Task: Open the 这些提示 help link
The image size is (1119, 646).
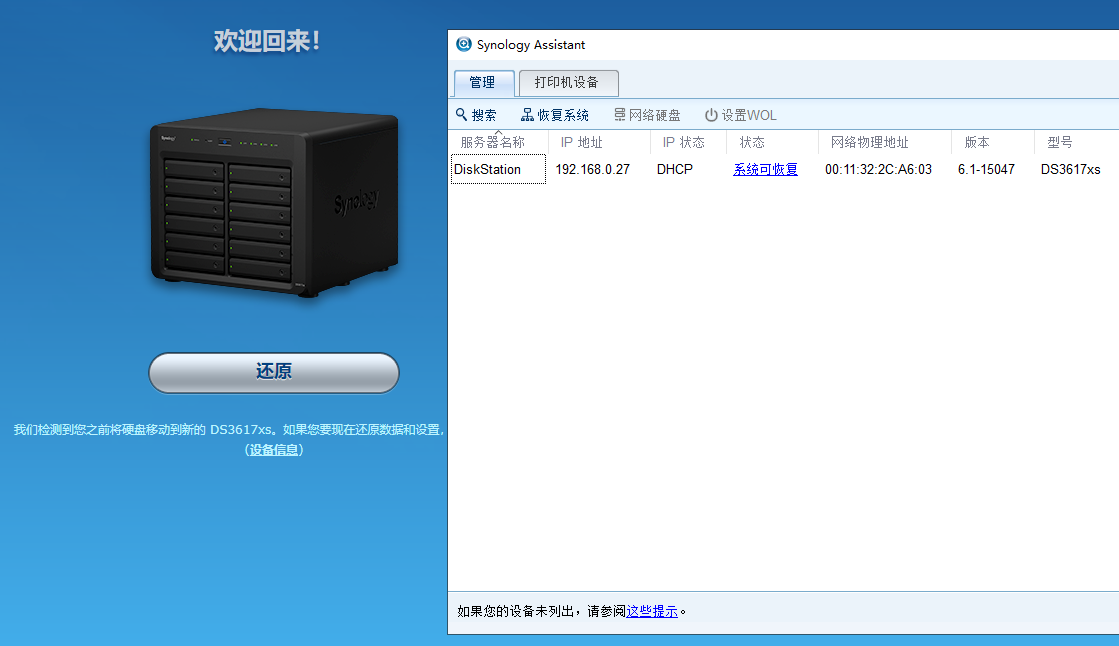Action: point(652,611)
